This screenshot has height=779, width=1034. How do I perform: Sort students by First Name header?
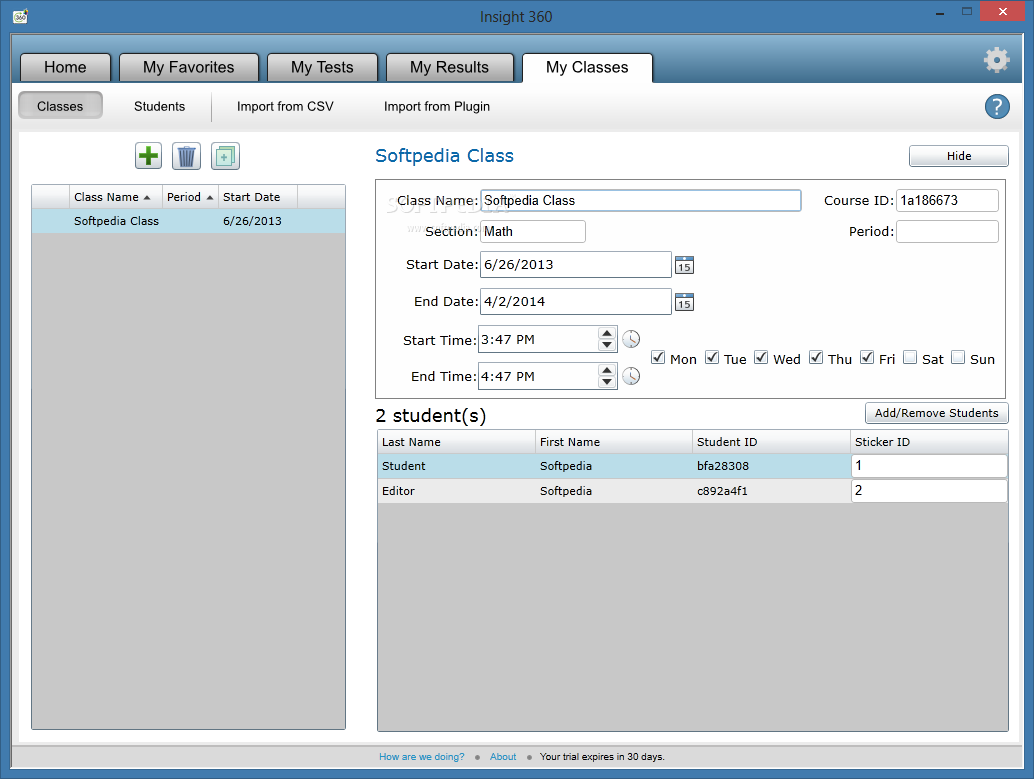614,442
